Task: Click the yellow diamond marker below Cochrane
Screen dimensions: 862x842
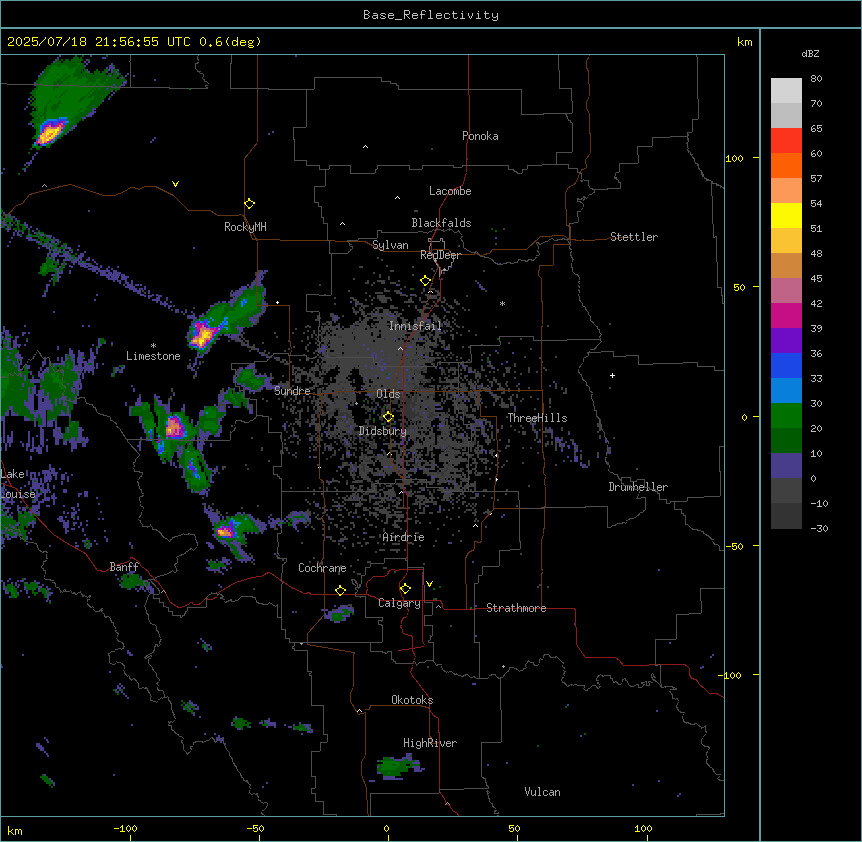Action: [340, 590]
